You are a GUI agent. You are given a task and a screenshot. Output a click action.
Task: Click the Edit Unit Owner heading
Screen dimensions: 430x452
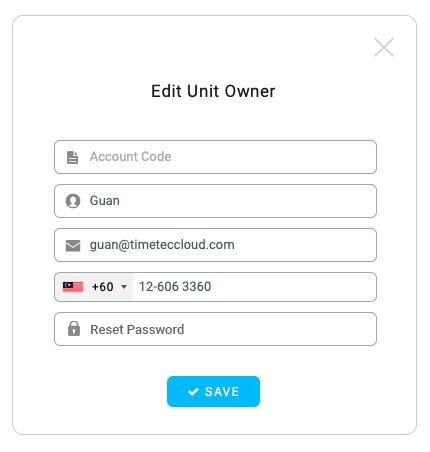coord(213,91)
